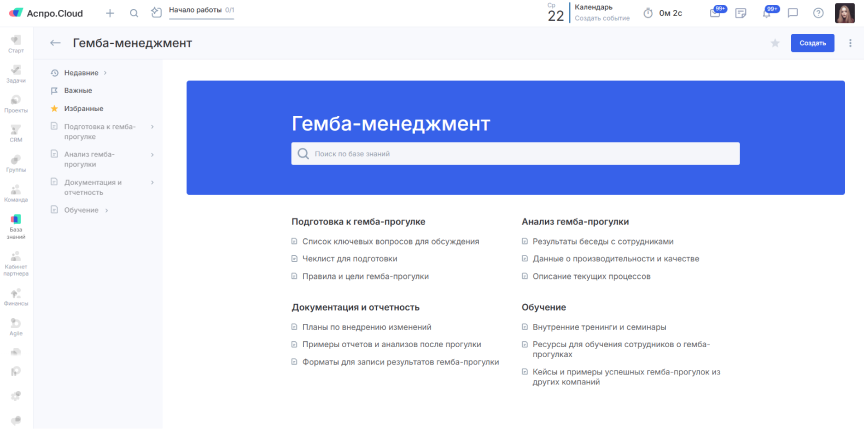Open Обучение section heading
The height and width of the screenshot is (429, 864).
point(544,307)
